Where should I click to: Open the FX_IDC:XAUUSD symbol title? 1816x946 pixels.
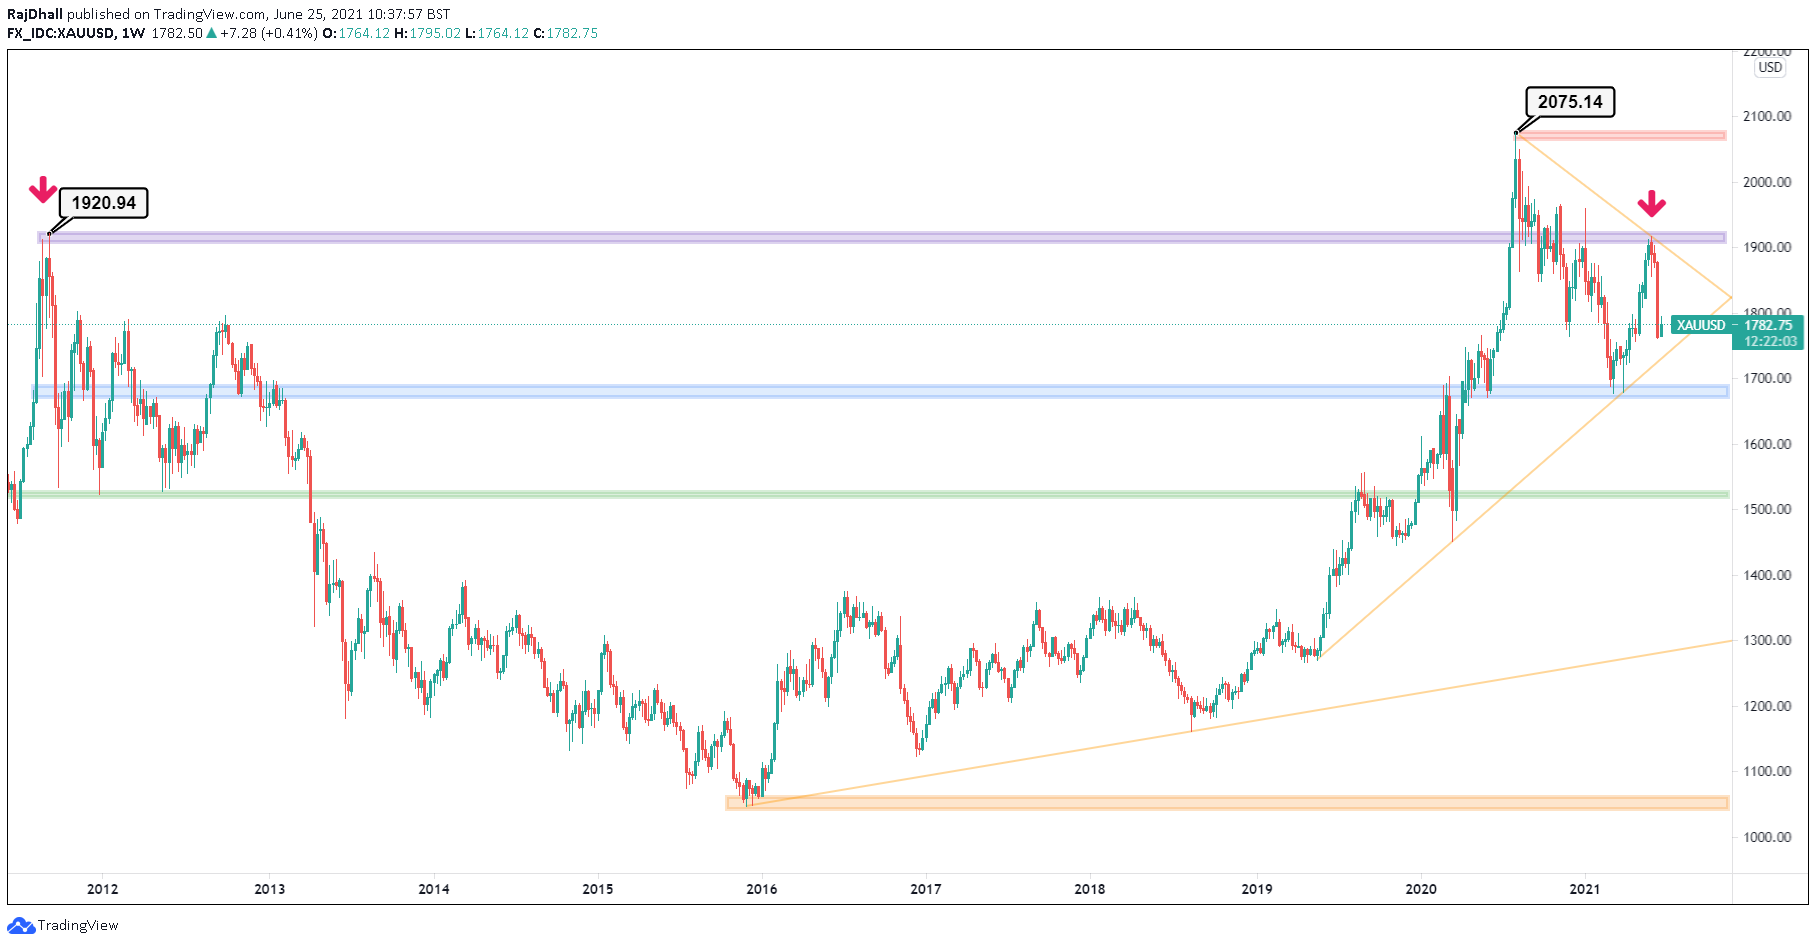tap(60, 33)
